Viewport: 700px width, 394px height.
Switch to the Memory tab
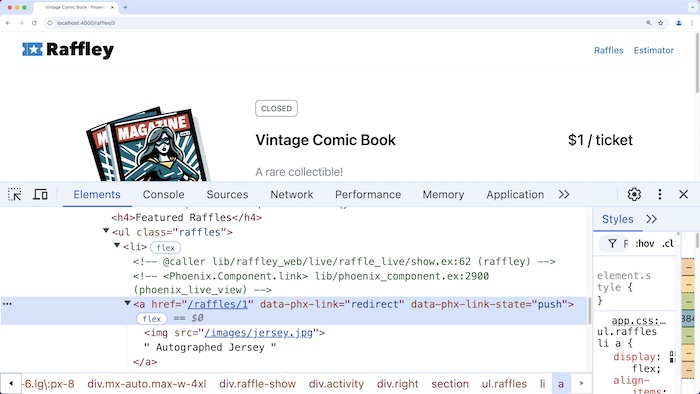click(443, 195)
